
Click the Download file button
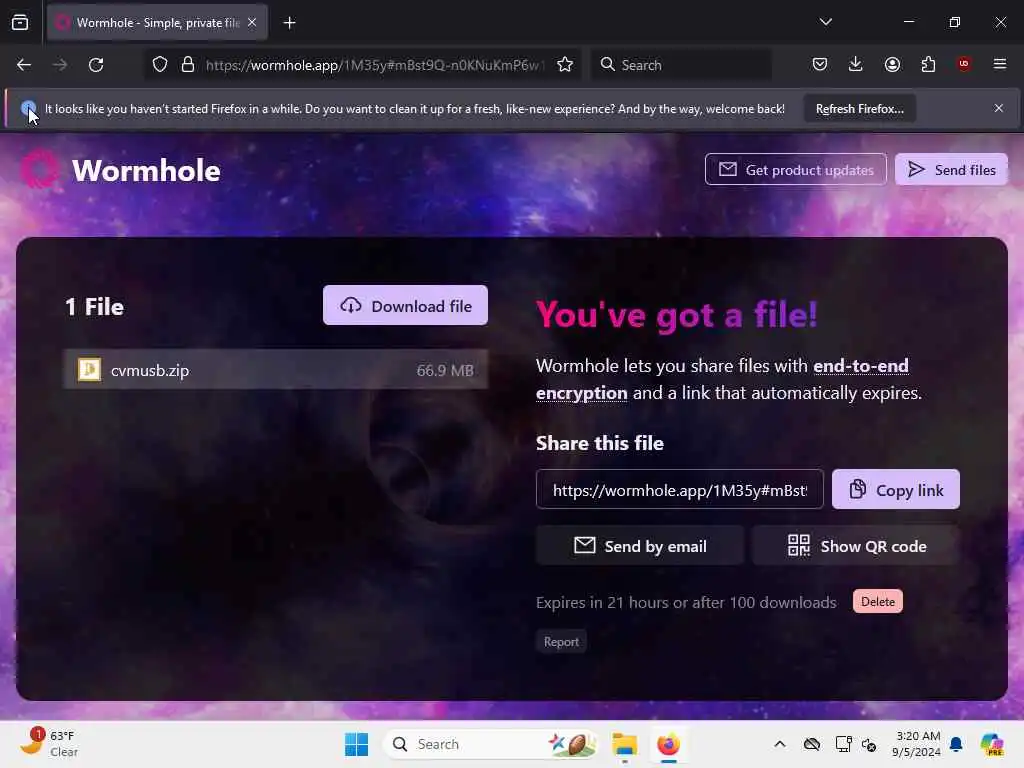coord(405,306)
